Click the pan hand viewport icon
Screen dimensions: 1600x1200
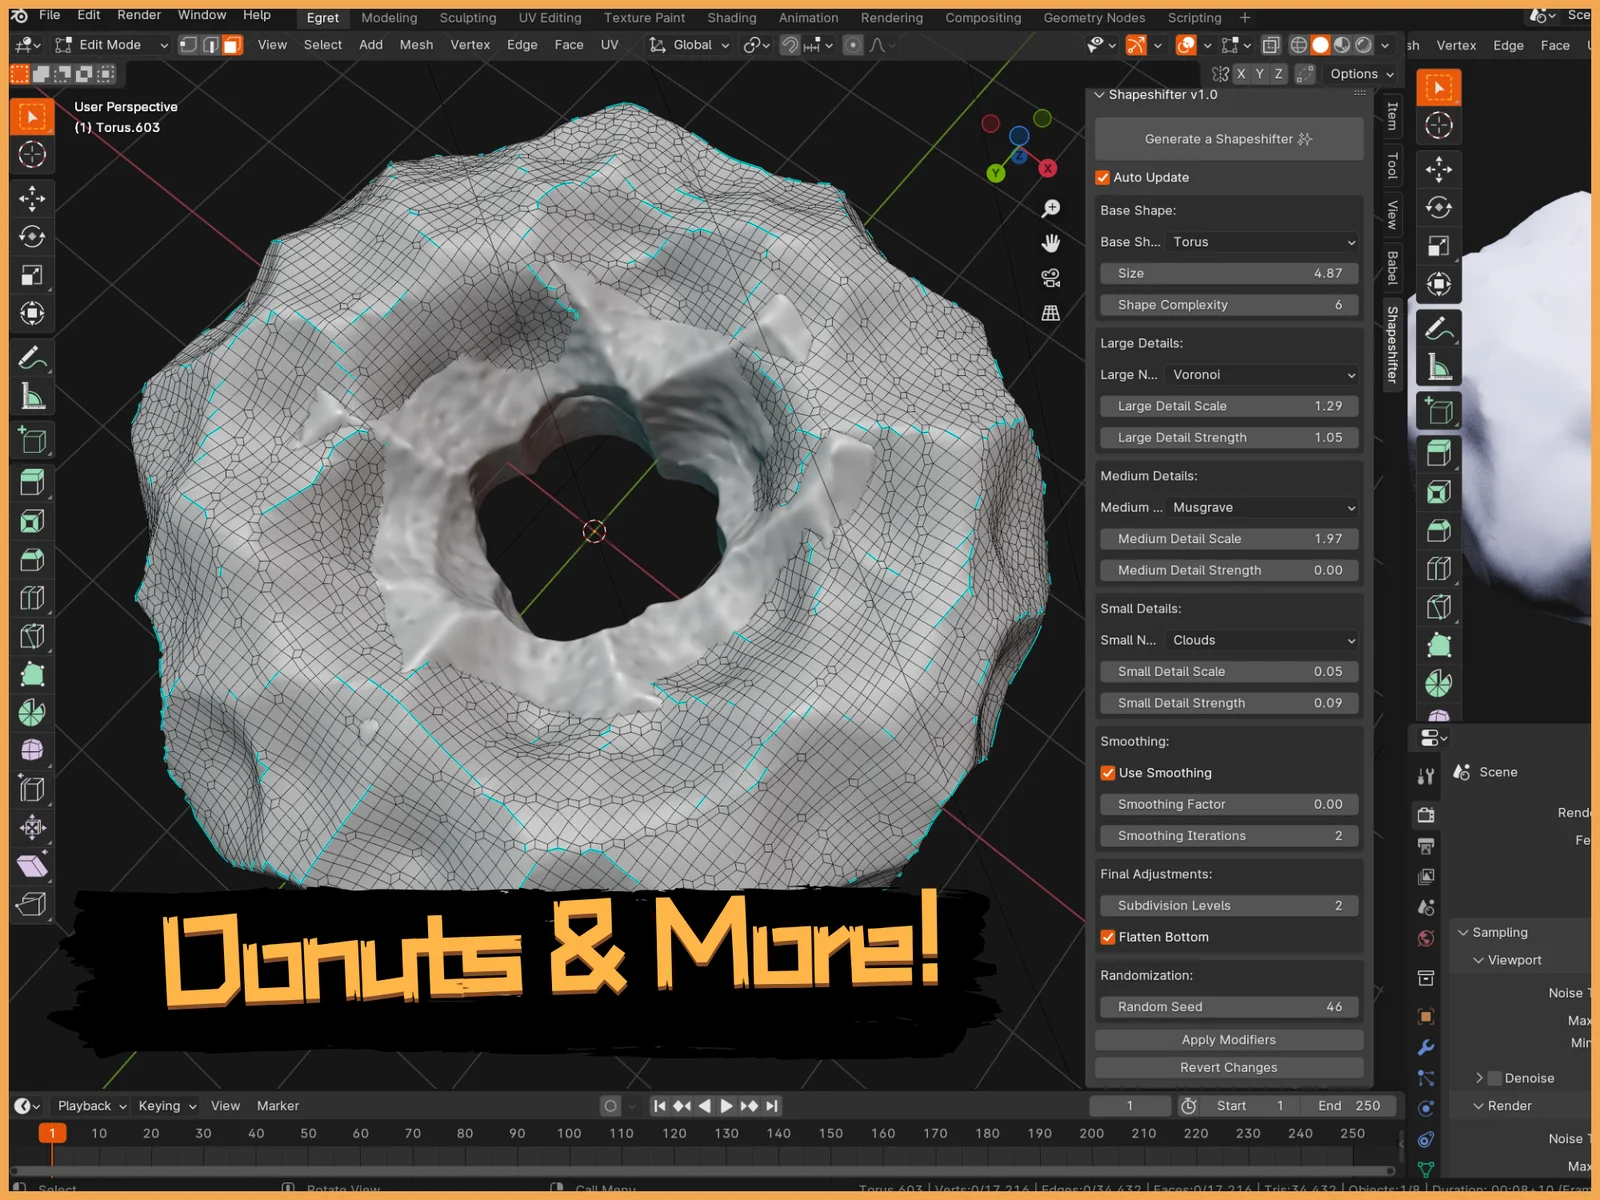point(1050,243)
